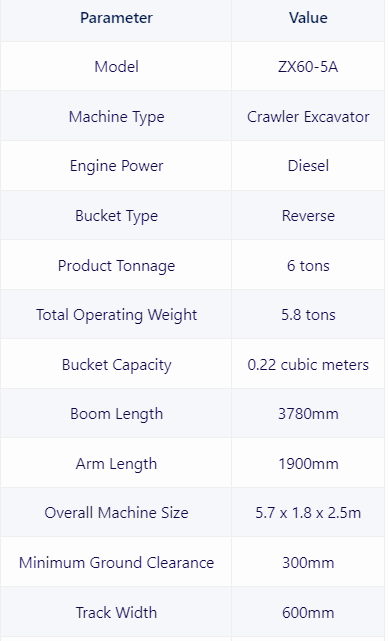Select the Reverse bucket type value
Viewport: 388px width, 641px height.
pos(308,216)
